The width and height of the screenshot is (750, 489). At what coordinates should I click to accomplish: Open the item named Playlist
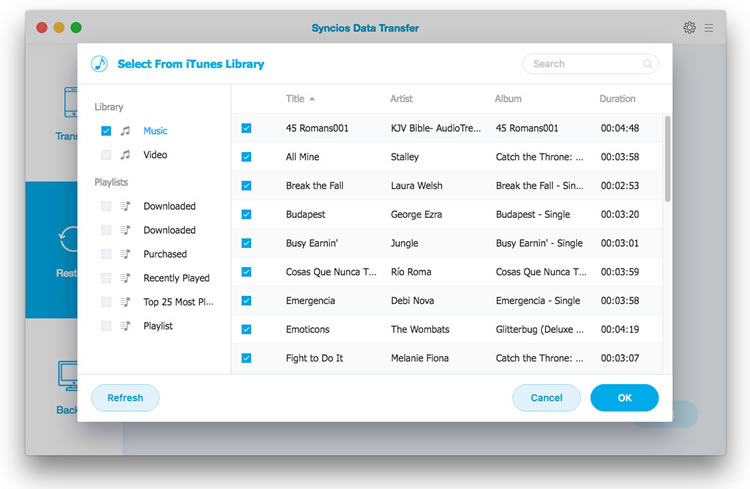[158, 326]
